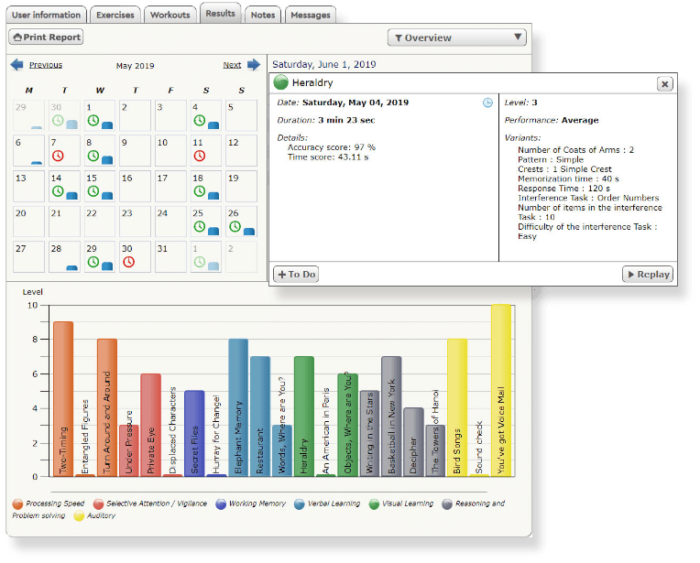Click the green Heraldry status circle icon

click(281, 83)
